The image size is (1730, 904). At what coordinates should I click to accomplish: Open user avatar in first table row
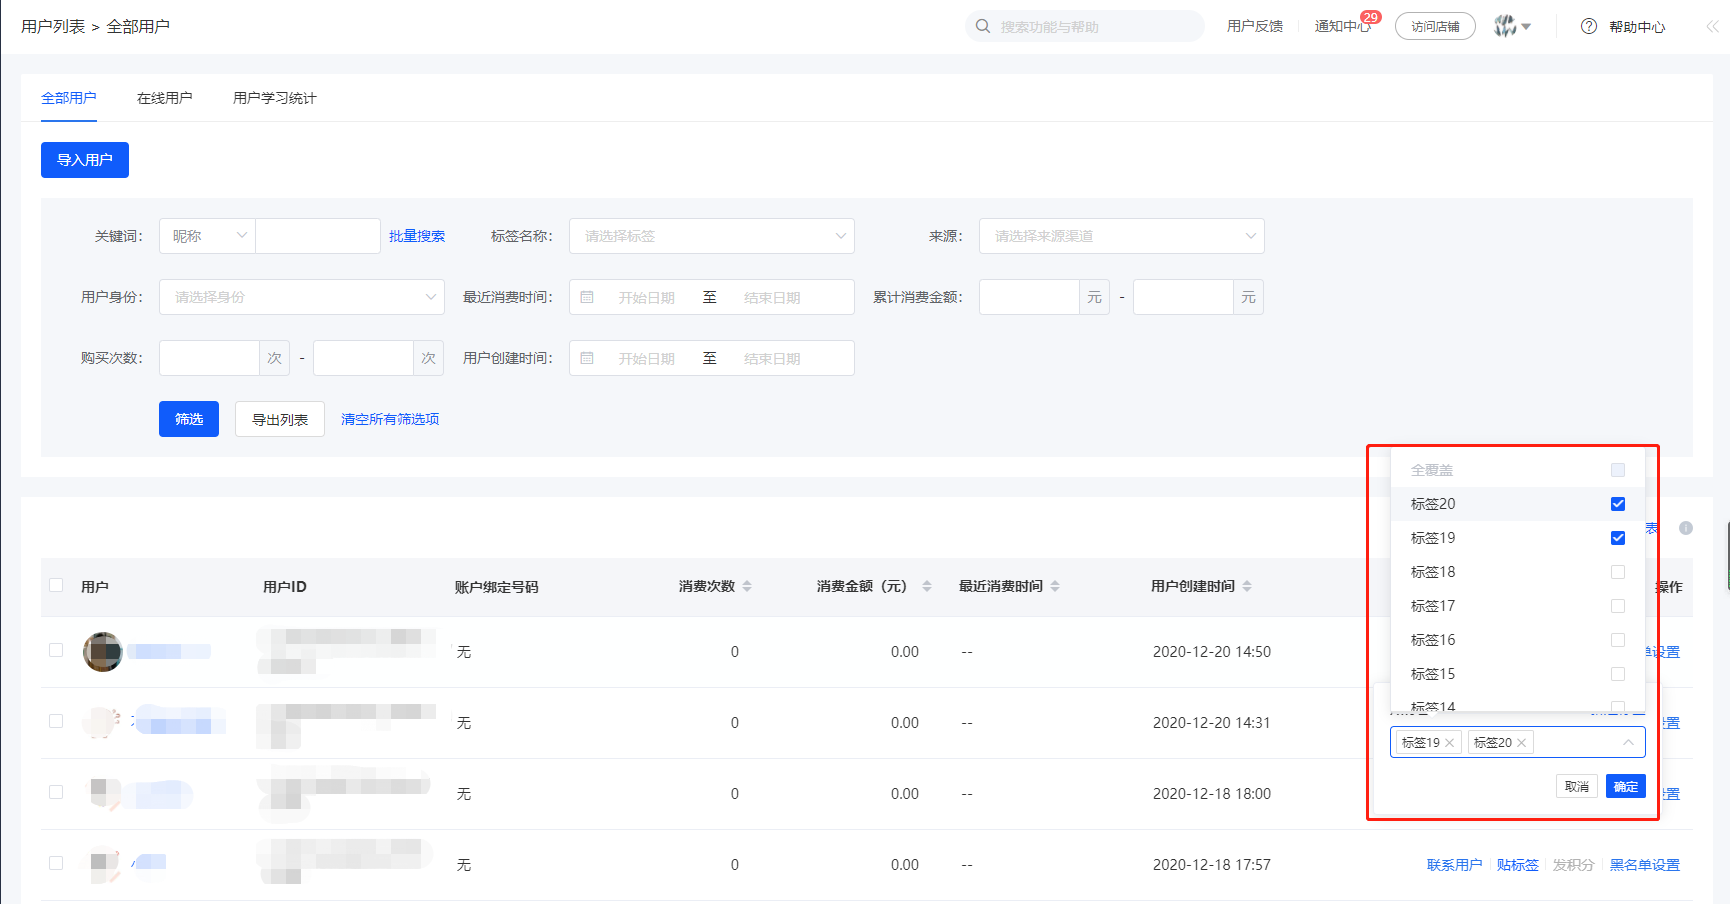click(102, 652)
